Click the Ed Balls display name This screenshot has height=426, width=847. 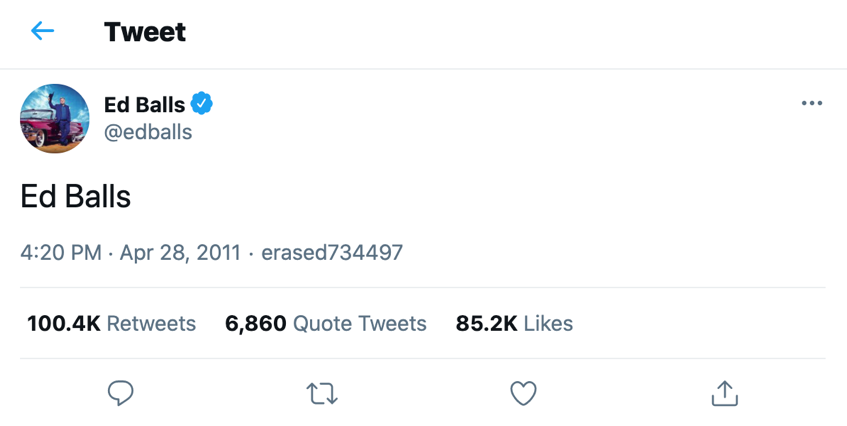pos(144,104)
